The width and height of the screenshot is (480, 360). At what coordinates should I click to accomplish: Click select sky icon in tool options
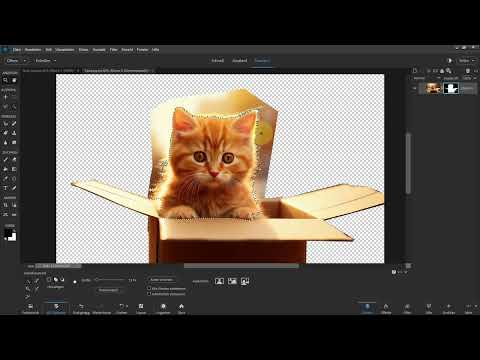coord(232,281)
